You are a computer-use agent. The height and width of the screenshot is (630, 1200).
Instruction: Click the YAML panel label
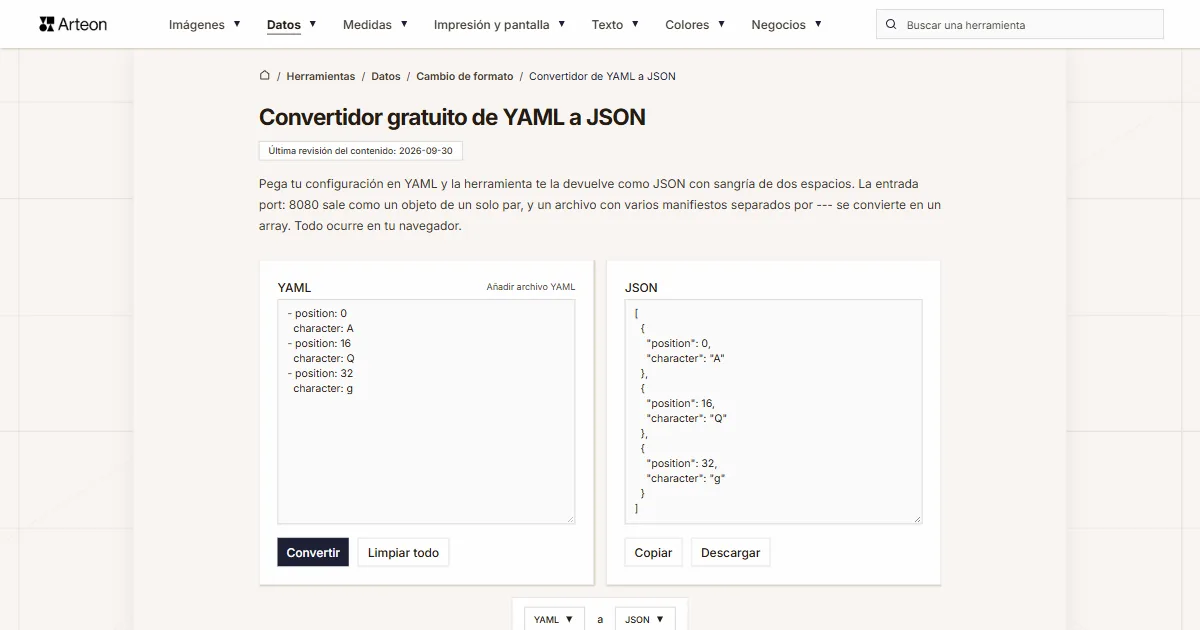click(x=294, y=287)
